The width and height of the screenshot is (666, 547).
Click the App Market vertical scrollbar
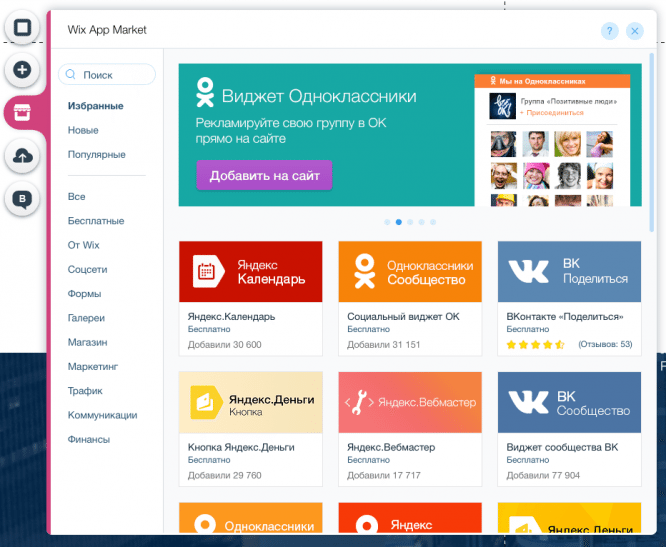(x=652, y=142)
